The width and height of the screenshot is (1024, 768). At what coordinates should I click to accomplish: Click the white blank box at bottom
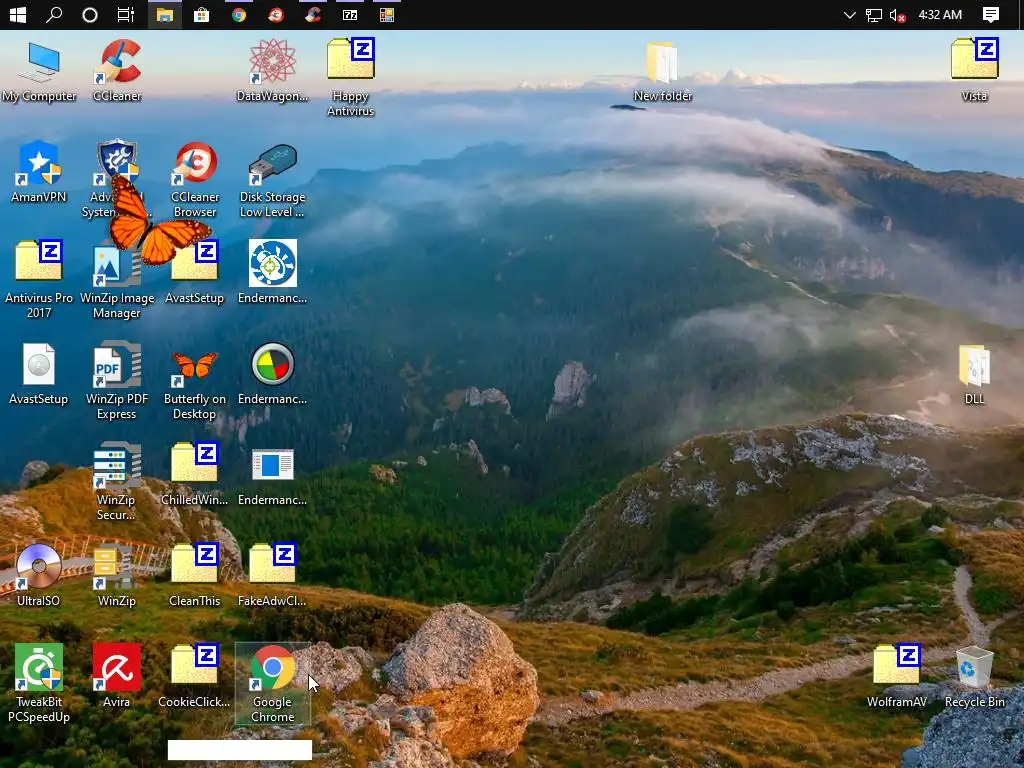240,750
